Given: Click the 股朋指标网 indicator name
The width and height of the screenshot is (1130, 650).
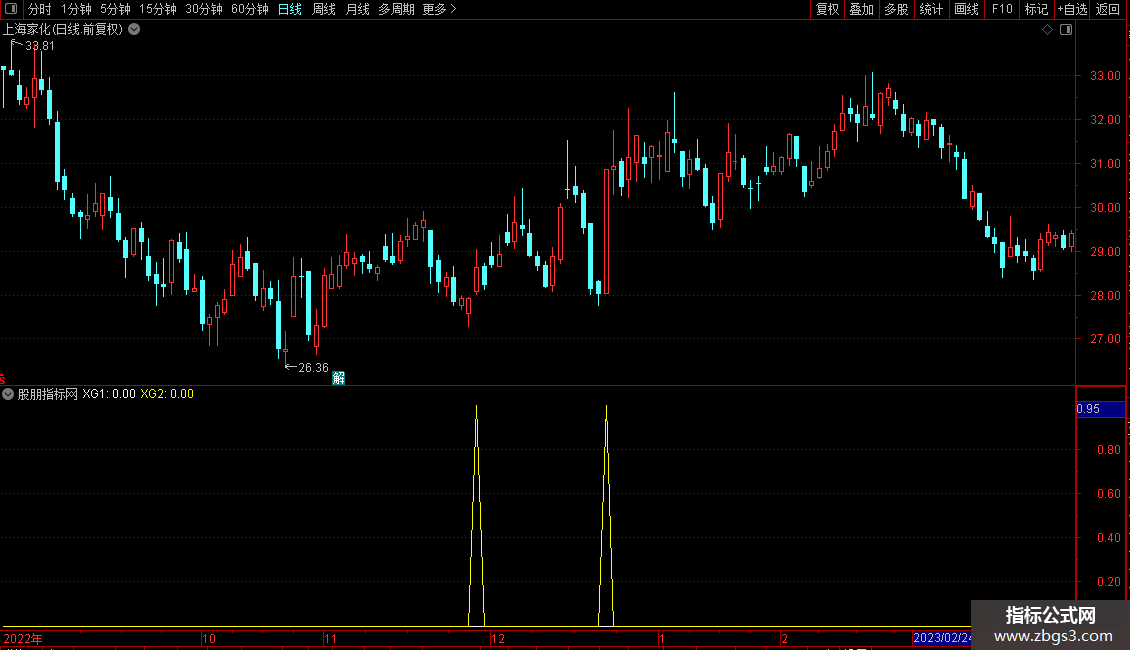Looking at the screenshot, I should 48,394.
